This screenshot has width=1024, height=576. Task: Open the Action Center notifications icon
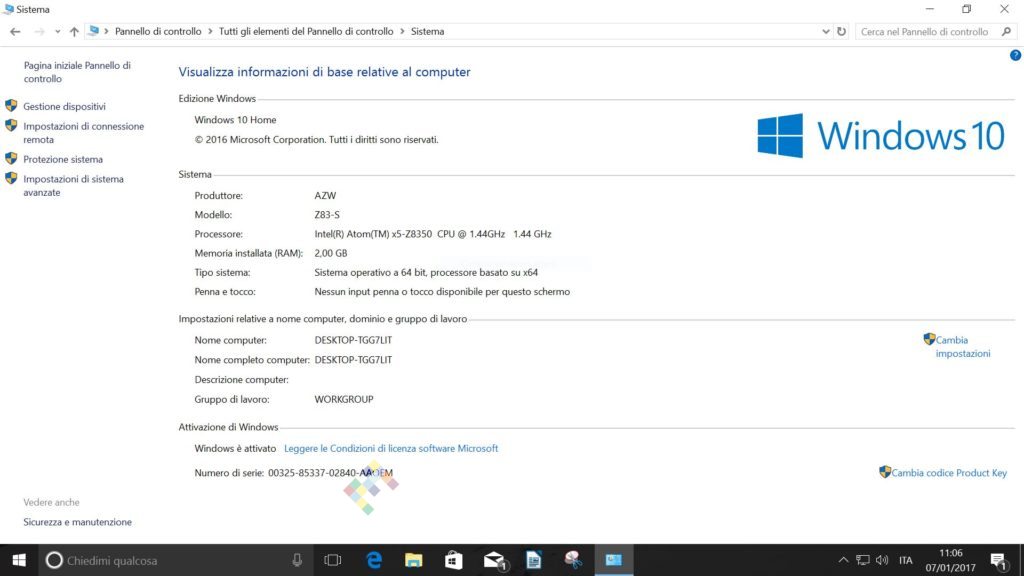pos(998,560)
